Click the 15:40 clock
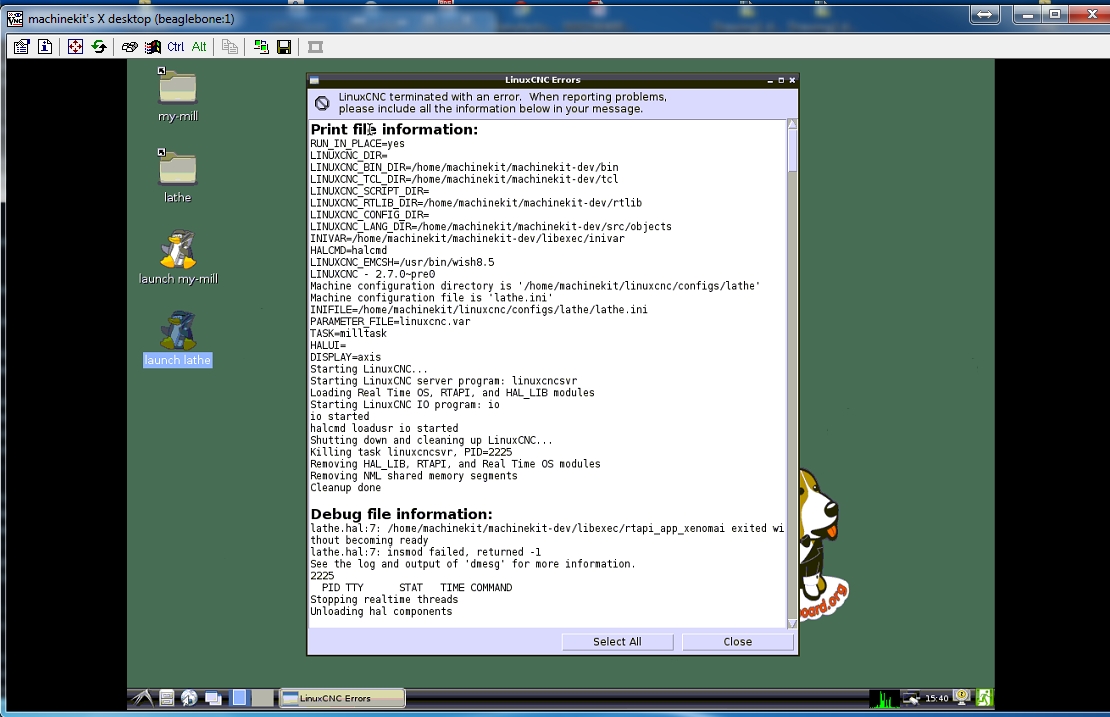Image resolution: width=1110 pixels, height=717 pixels. click(x=937, y=698)
